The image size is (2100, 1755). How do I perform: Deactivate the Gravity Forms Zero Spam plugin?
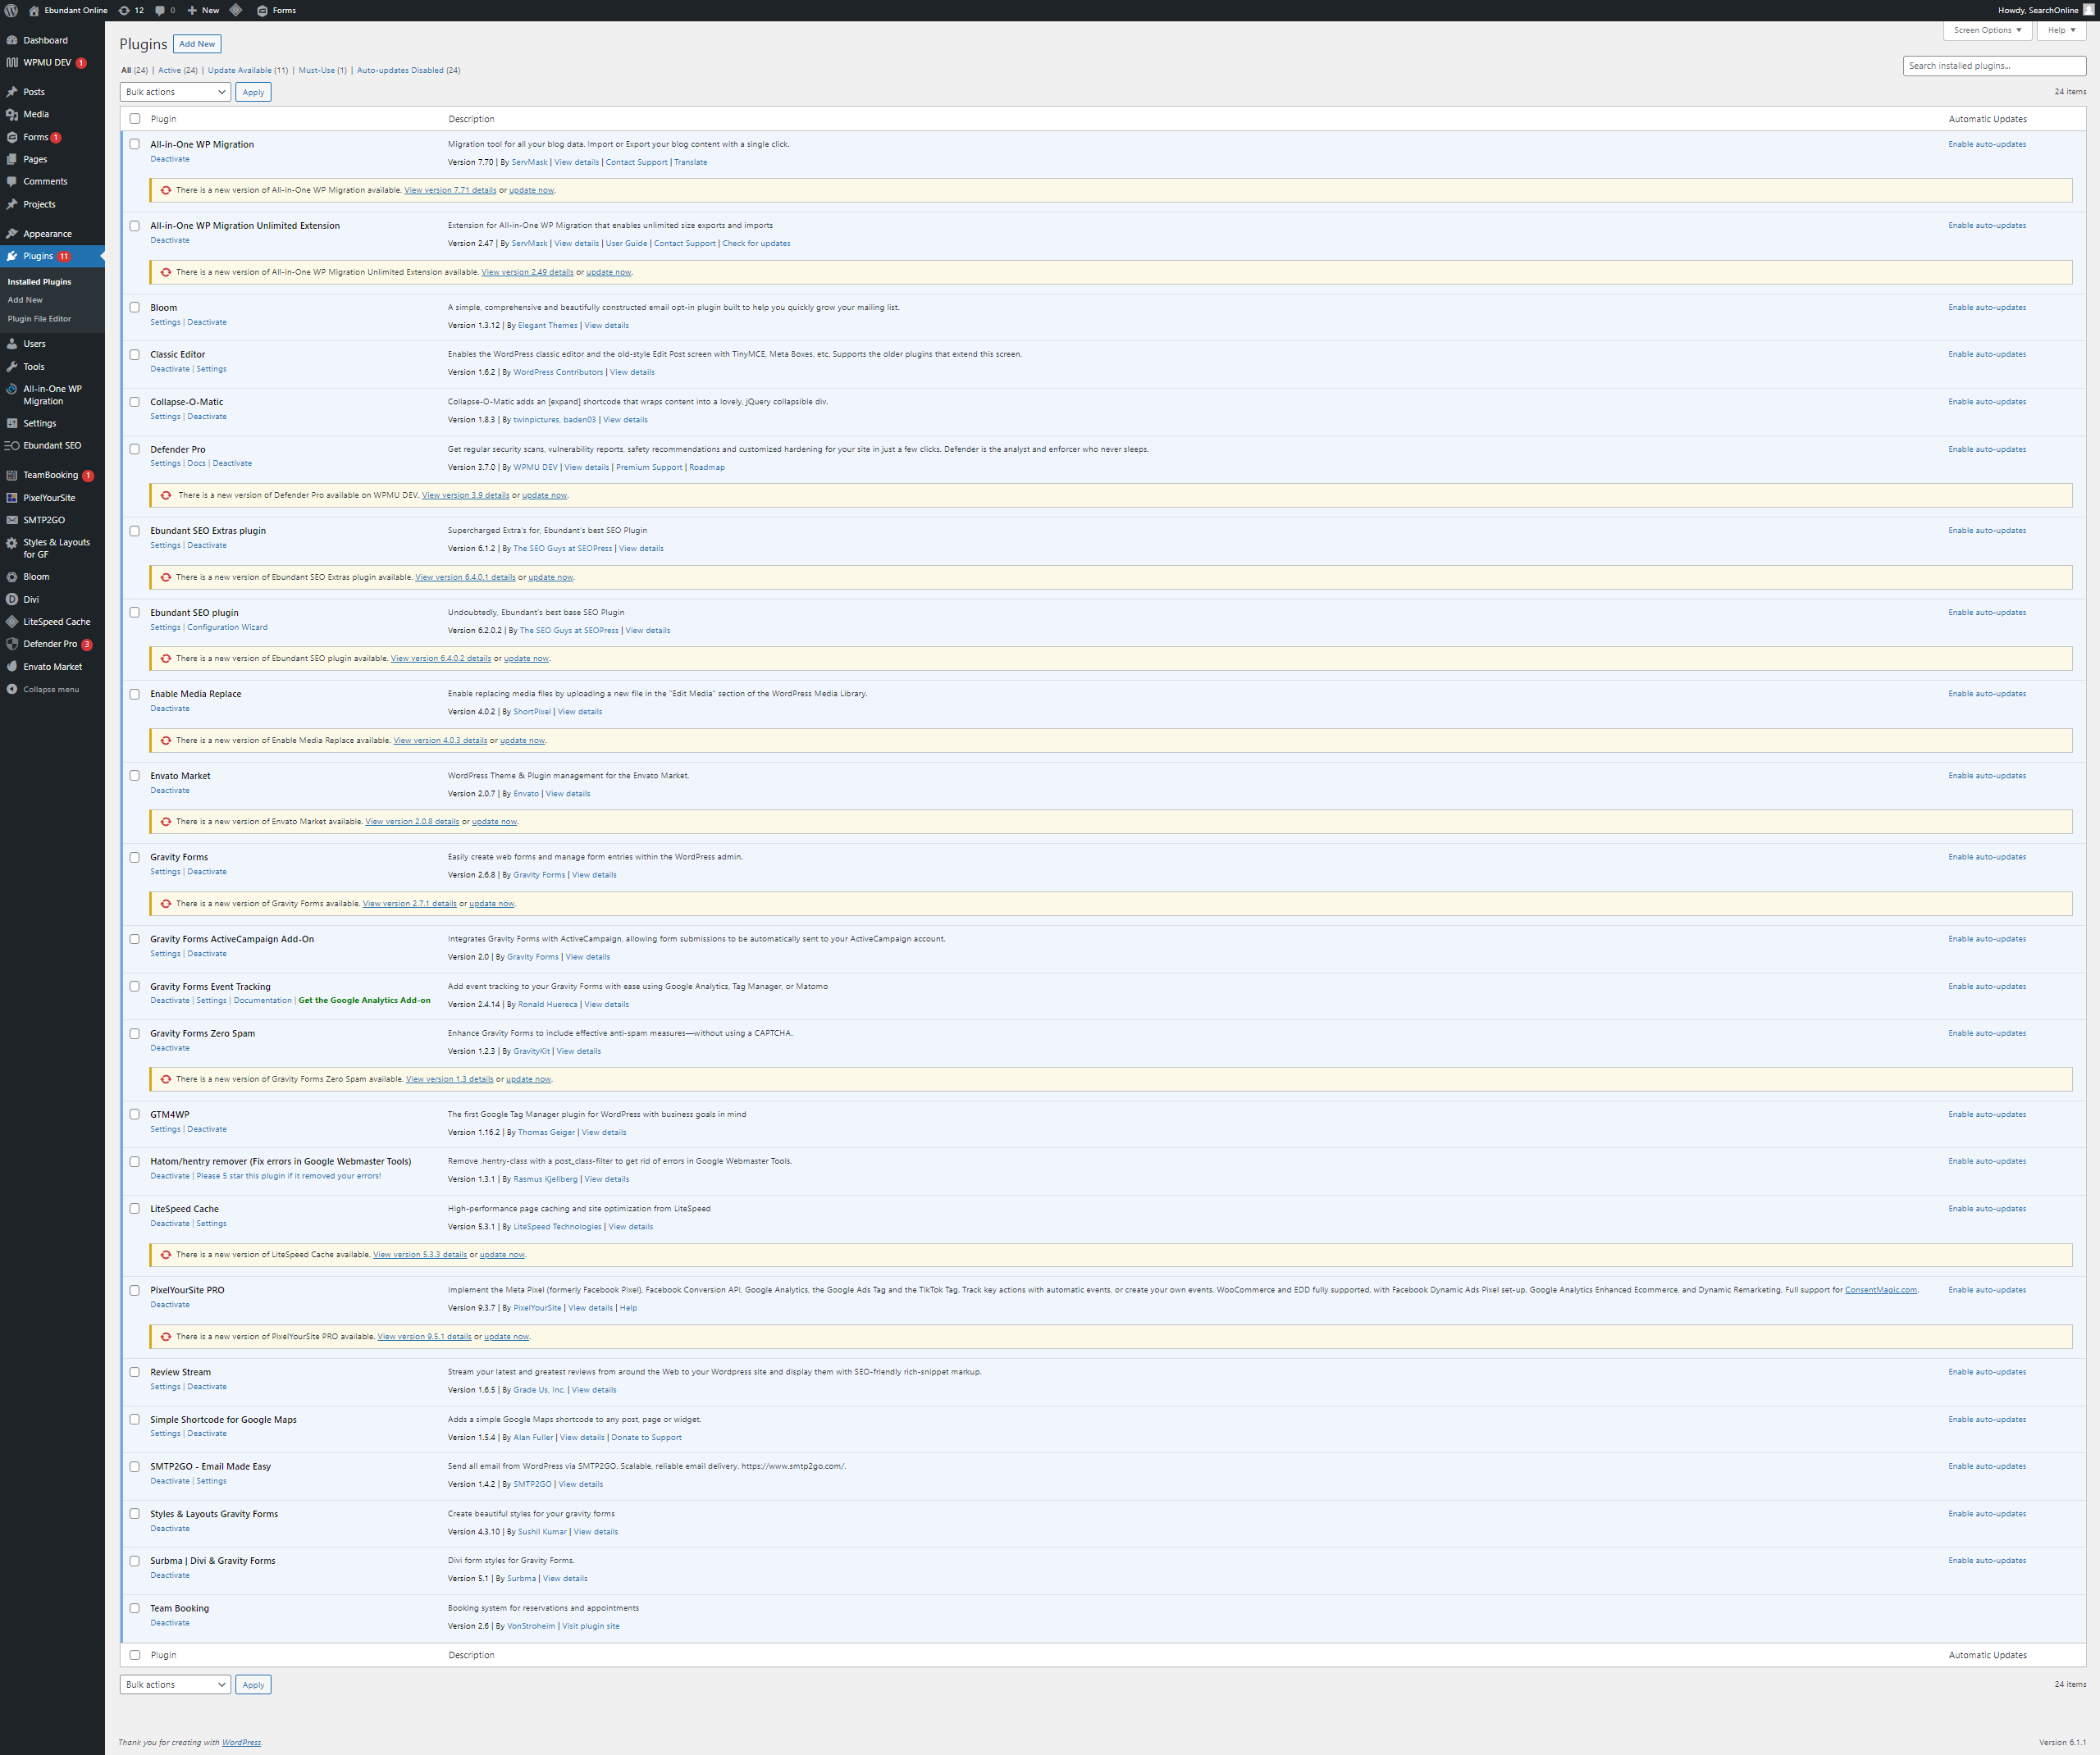click(170, 1048)
